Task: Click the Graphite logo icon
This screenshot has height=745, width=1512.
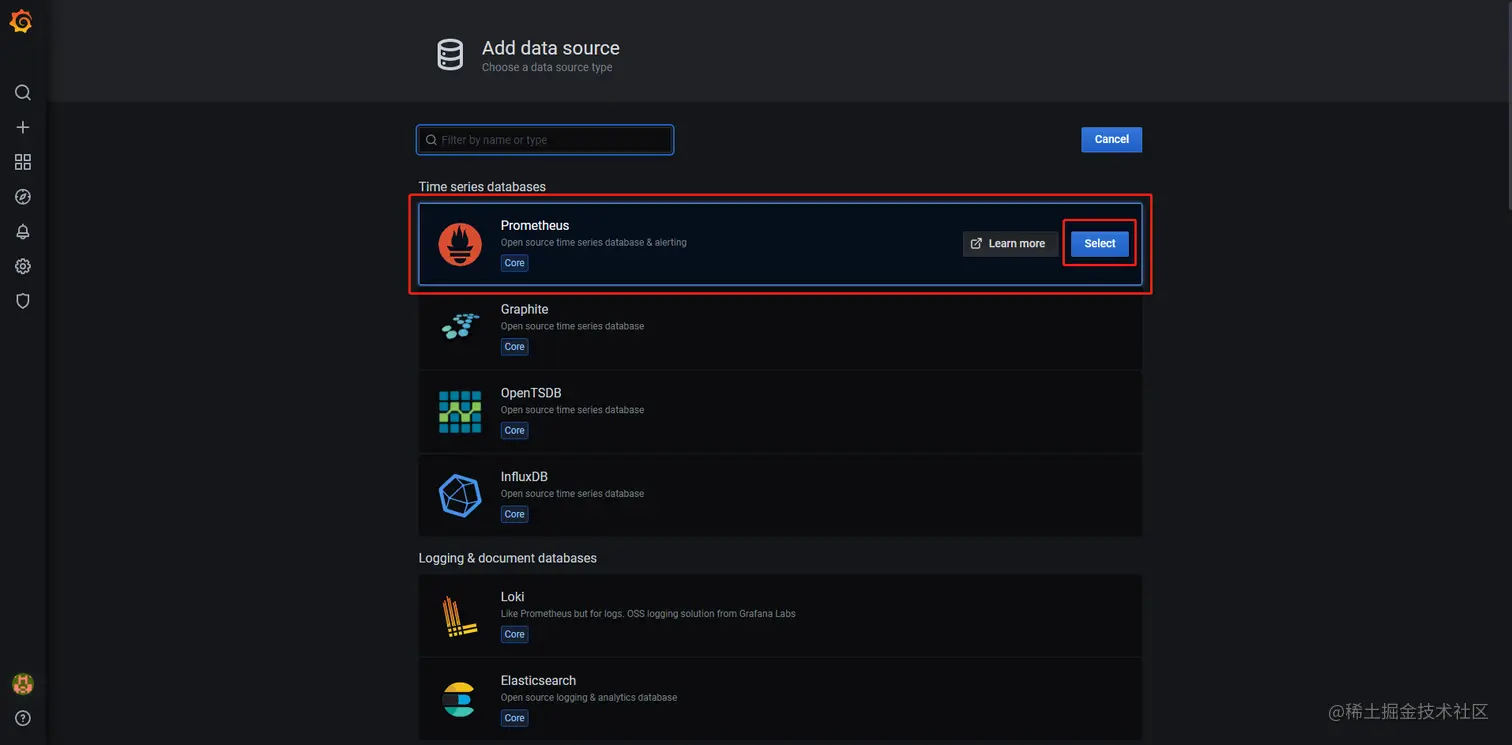Action: 460,326
